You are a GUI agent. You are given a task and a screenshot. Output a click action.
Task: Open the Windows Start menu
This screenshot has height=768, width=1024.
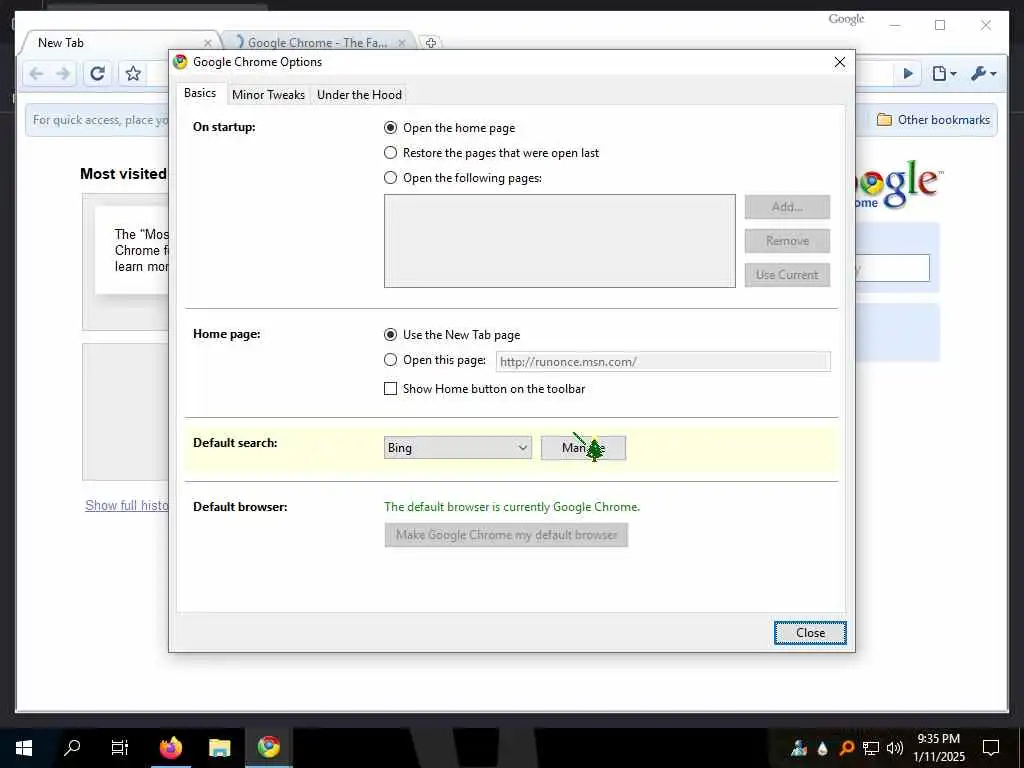(24, 748)
